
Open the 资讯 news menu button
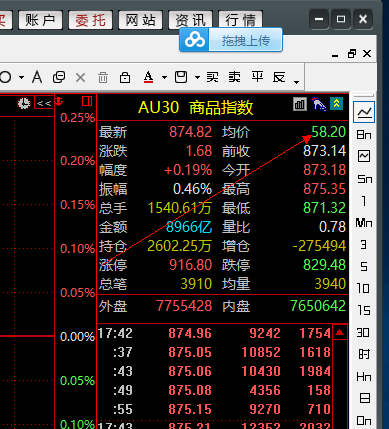190,19
